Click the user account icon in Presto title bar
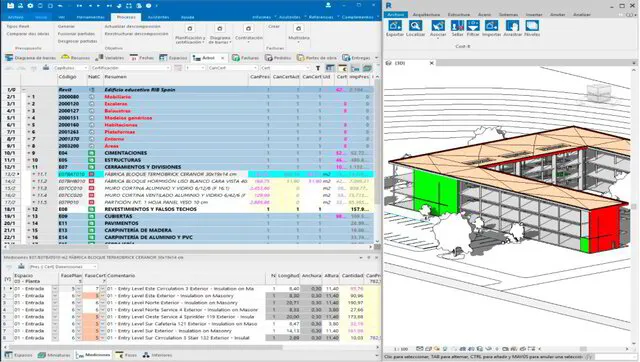Image resolution: width=640 pixels, height=362 pixels. [x=328, y=5]
